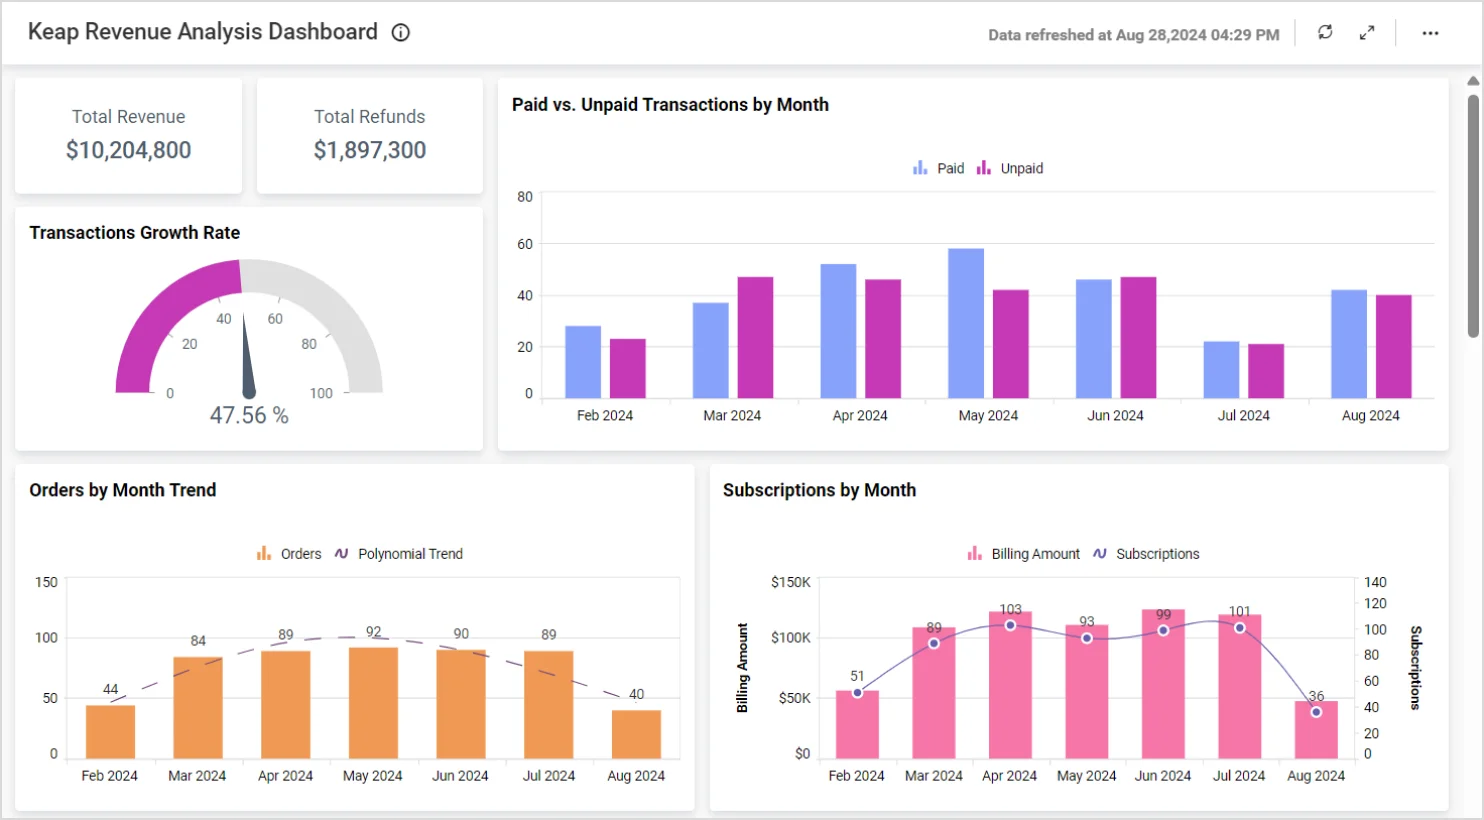The height and width of the screenshot is (820, 1484).
Task: Toggle Billing Amount legend icon
Action: click(974, 554)
